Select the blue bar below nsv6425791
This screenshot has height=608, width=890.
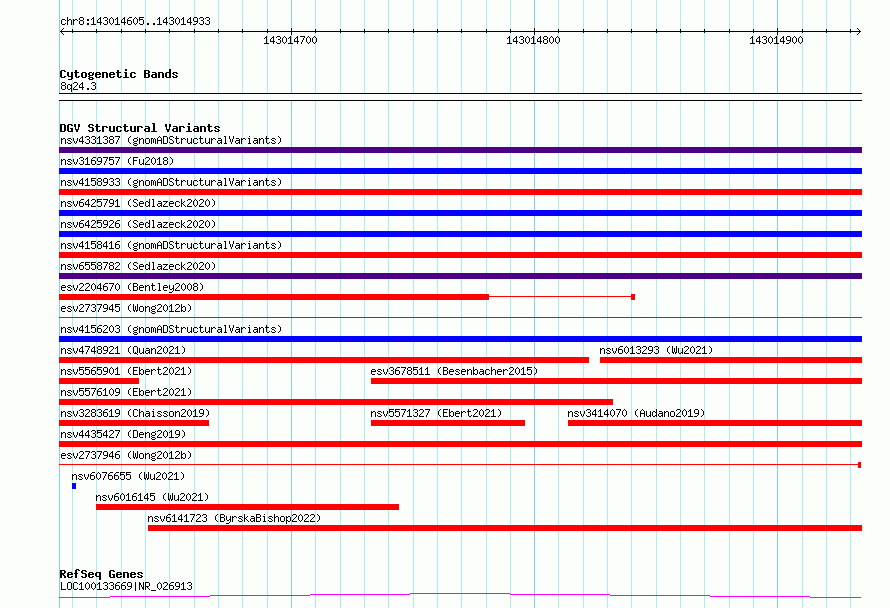click(x=460, y=213)
